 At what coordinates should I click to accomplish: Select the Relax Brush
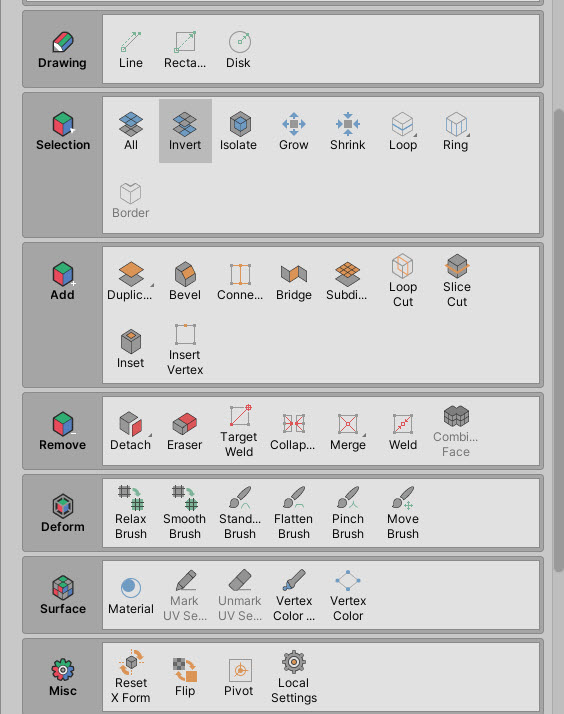point(131,513)
